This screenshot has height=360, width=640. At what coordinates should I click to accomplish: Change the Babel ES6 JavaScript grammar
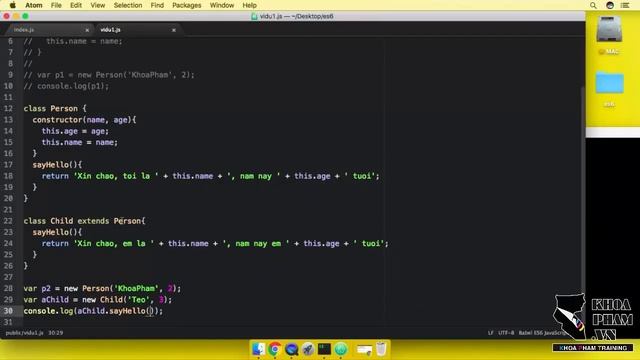point(542,333)
